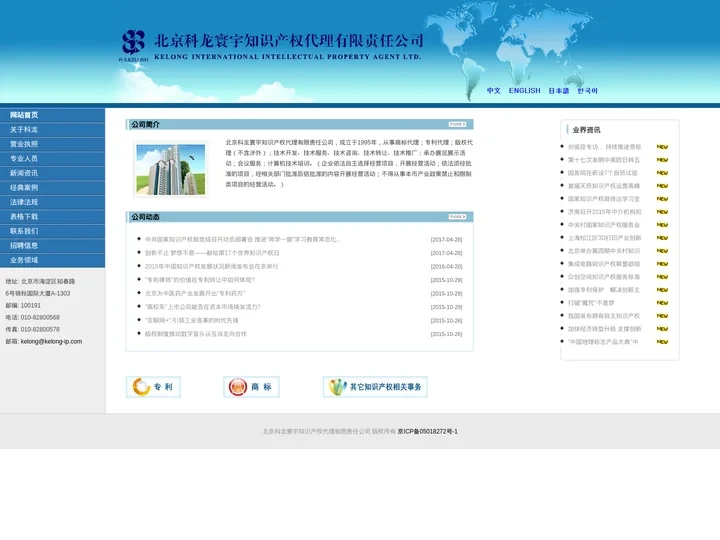Open the first industry news item under 业界资讯
720x540 pixels.
[604, 147]
